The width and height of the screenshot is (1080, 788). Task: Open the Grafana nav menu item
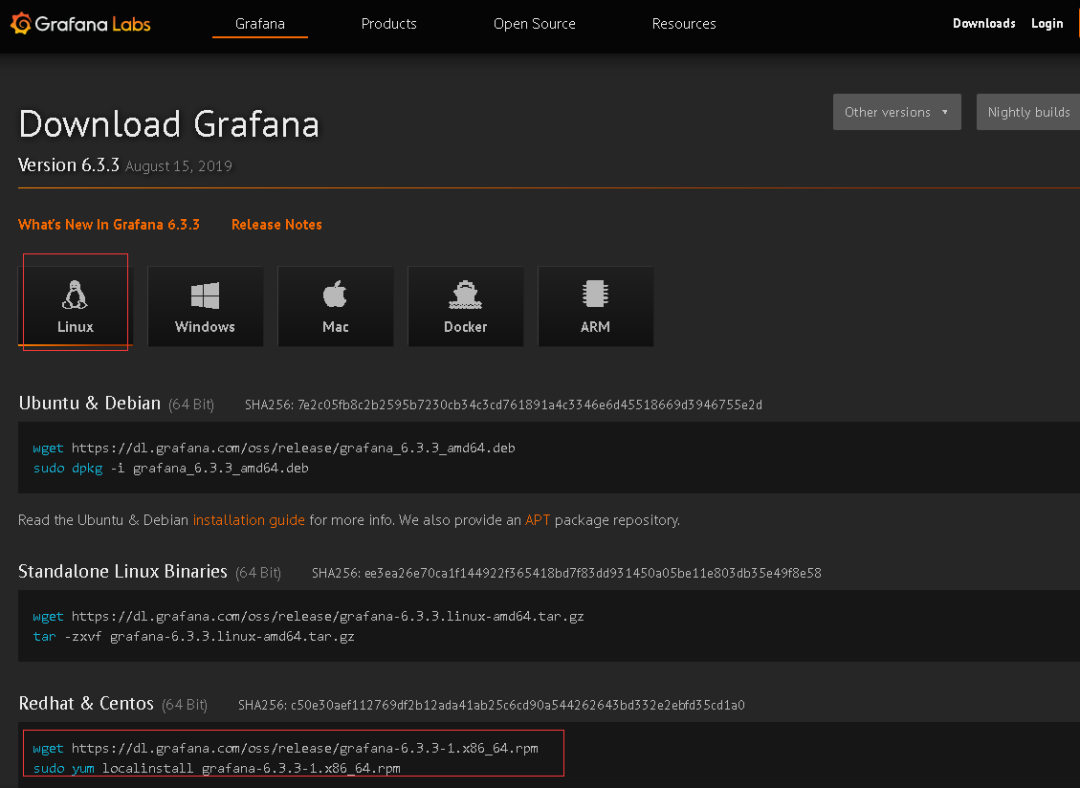click(x=260, y=24)
